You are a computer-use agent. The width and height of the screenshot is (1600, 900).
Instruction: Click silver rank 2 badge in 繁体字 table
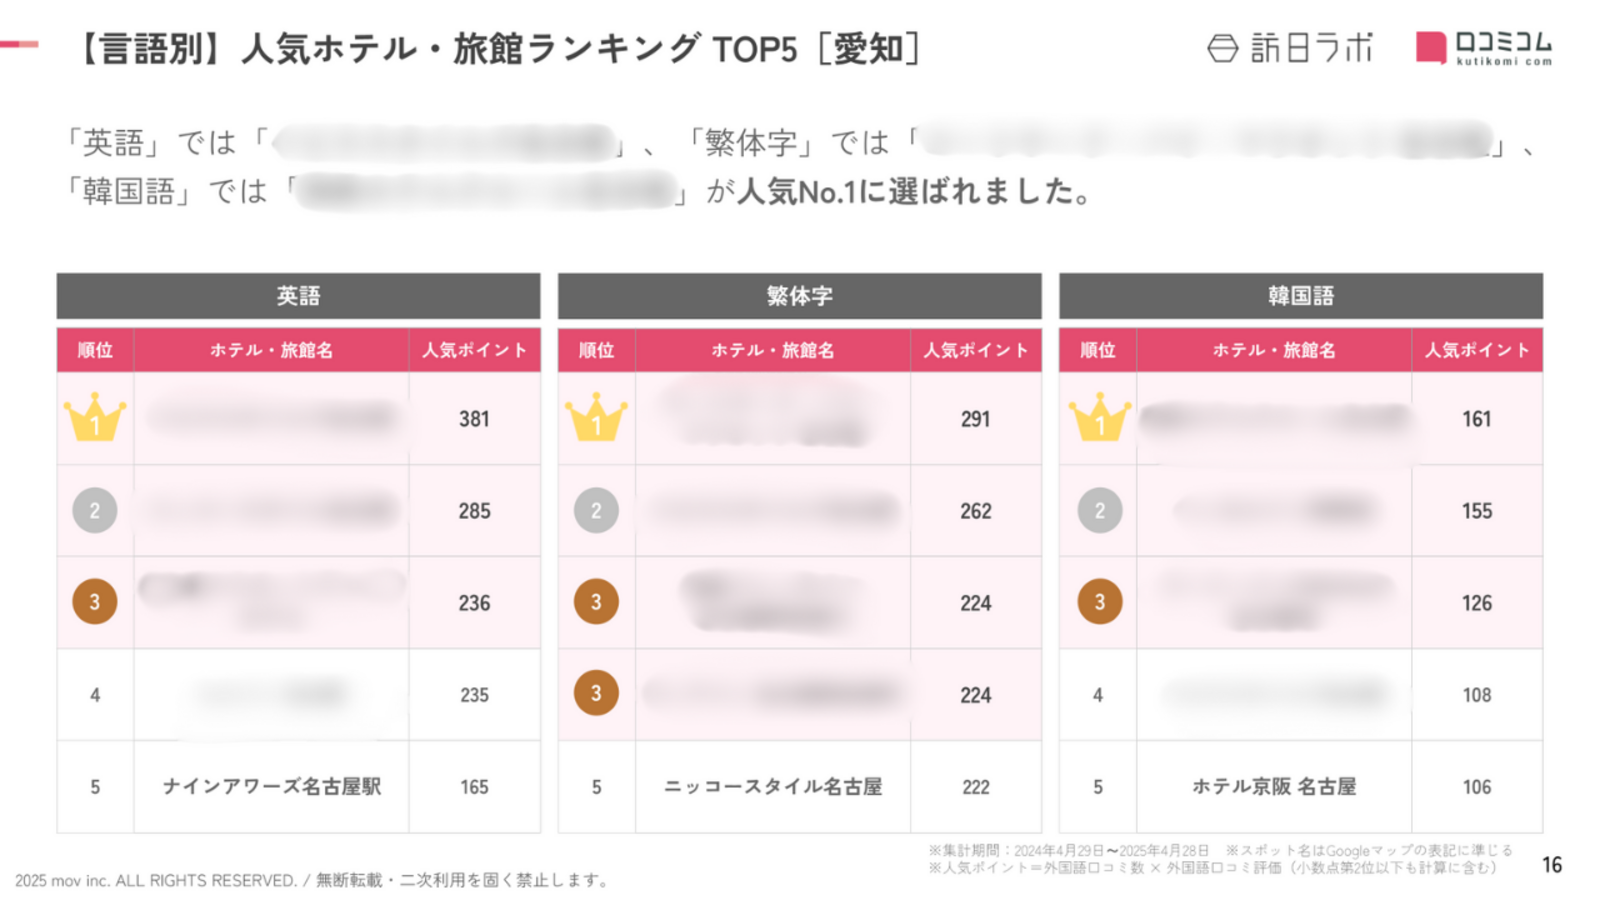pyautogui.click(x=596, y=511)
